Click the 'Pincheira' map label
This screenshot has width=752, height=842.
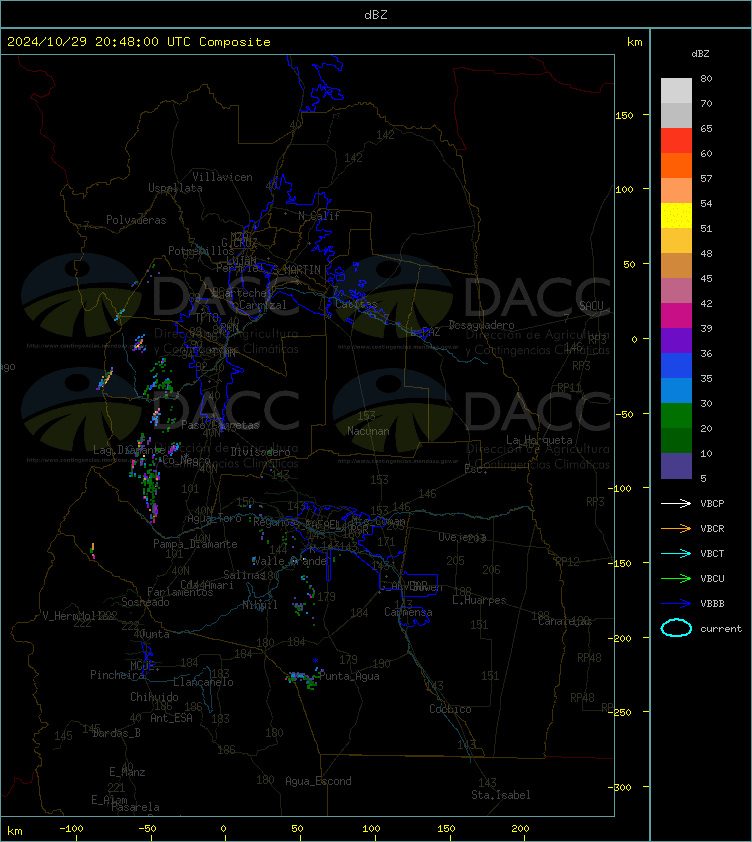coord(117,674)
